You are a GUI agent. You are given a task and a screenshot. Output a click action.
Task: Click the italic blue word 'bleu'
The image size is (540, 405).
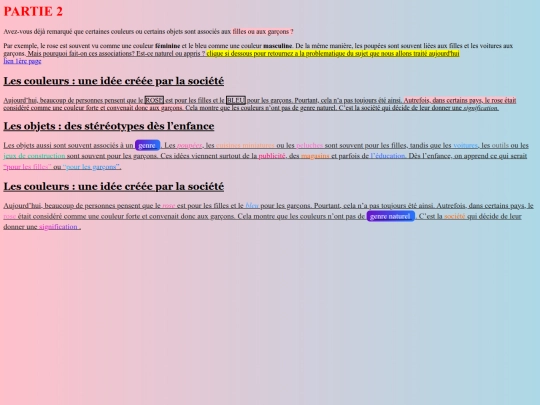(x=252, y=206)
